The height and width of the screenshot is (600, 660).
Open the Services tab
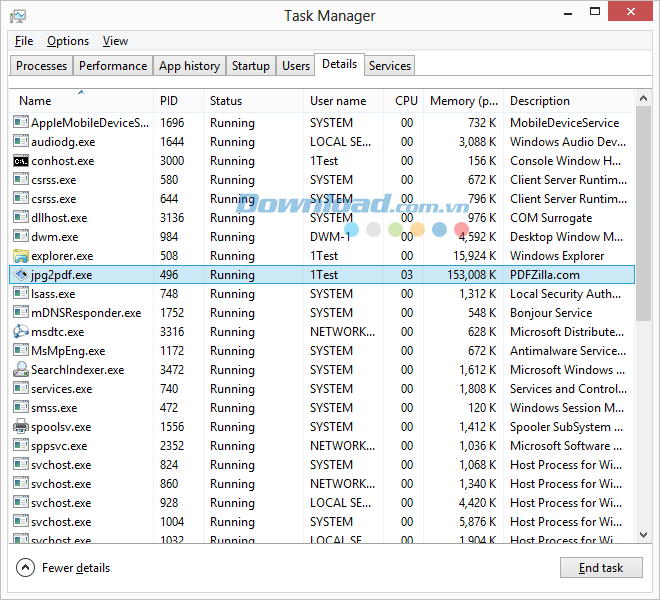coord(389,66)
